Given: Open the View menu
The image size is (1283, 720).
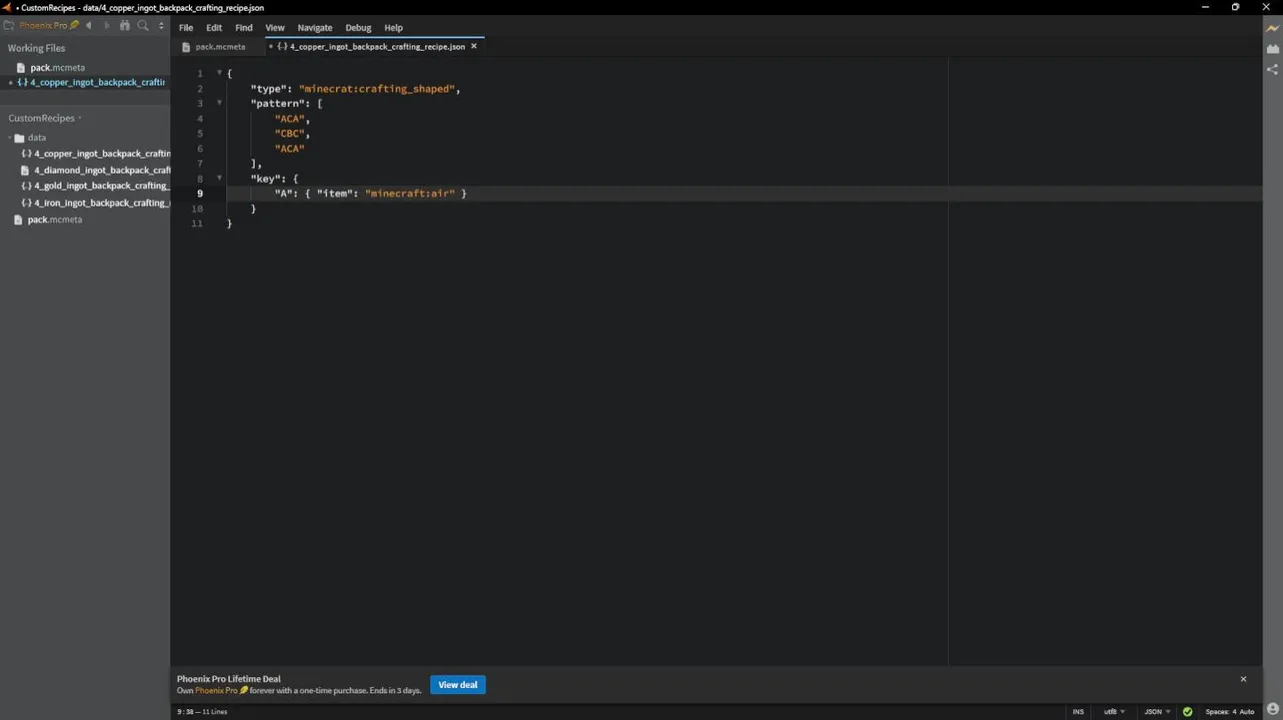Looking at the screenshot, I should [x=275, y=28].
